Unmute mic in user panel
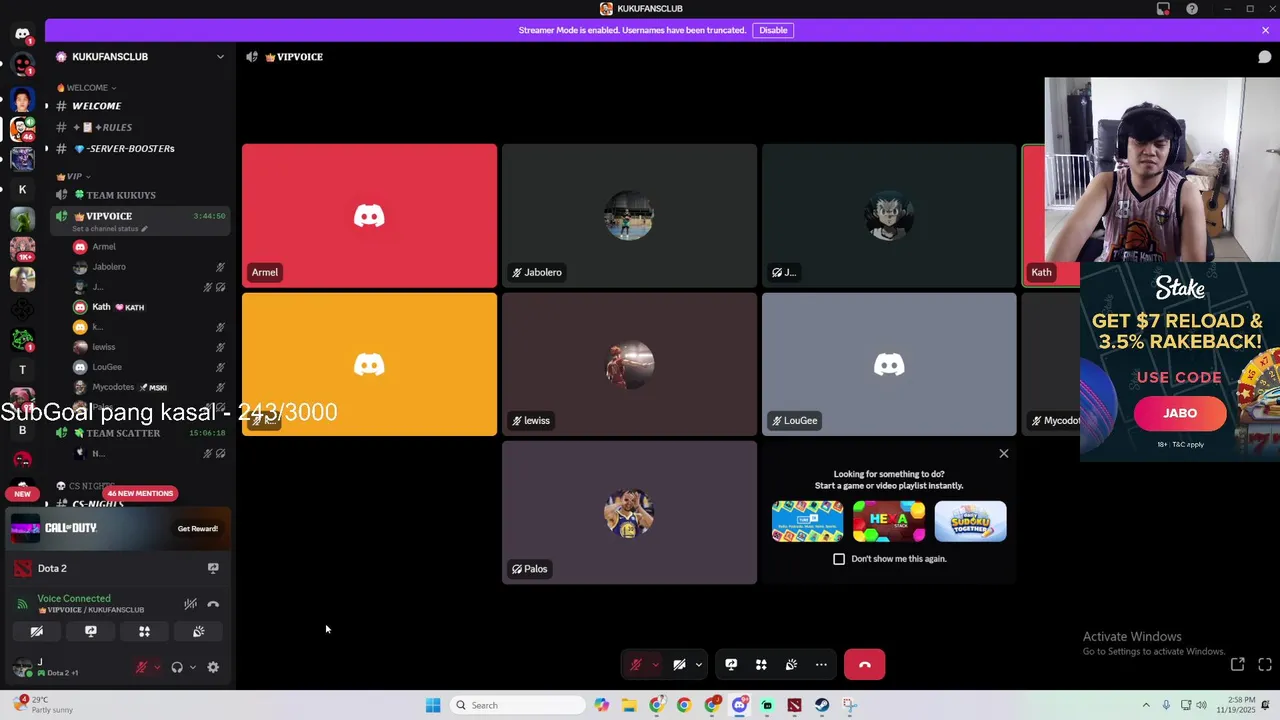Image resolution: width=1280 pixels, height=720 pixels. (x=142, y=667)
